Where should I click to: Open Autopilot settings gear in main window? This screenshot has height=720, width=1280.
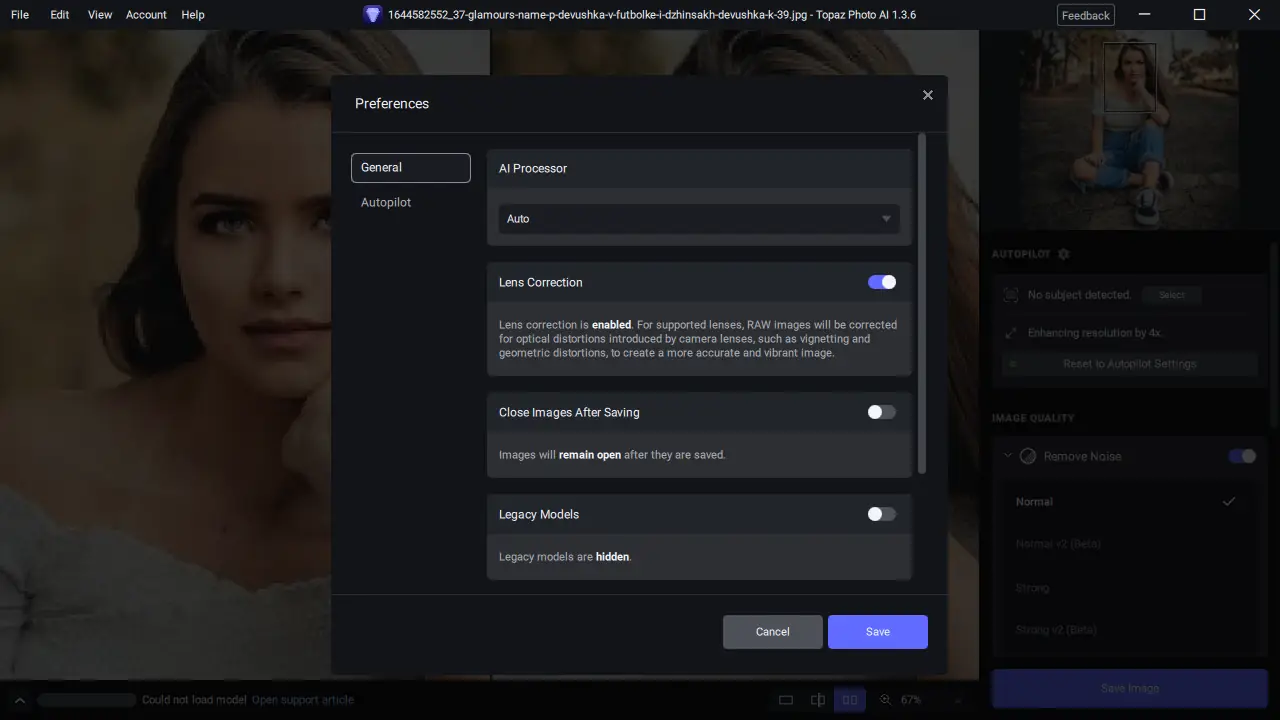(1063, 254)
